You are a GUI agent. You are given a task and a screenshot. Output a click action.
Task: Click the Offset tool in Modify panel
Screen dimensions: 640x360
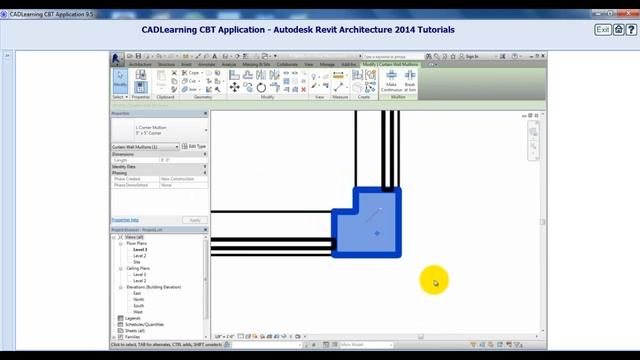248,75
